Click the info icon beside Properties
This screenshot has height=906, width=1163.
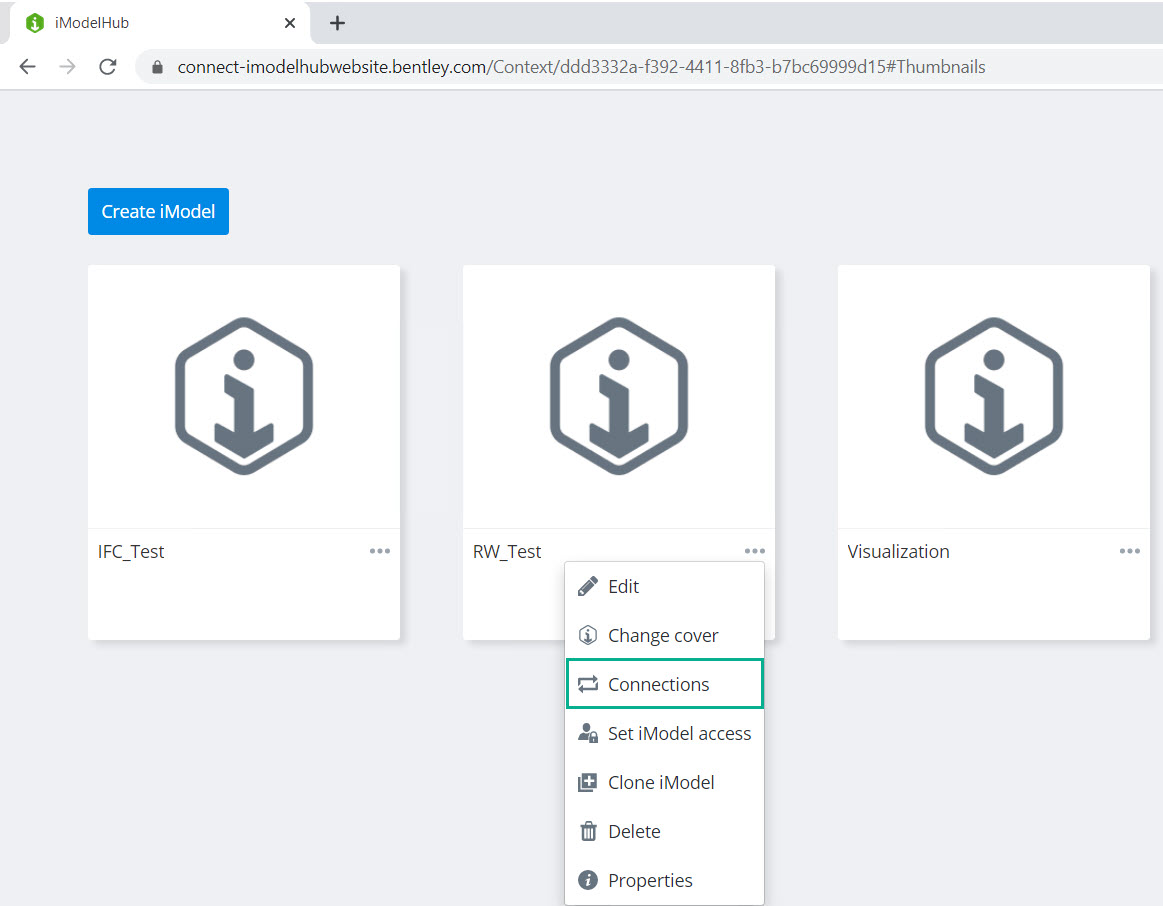tap(587, 880)
